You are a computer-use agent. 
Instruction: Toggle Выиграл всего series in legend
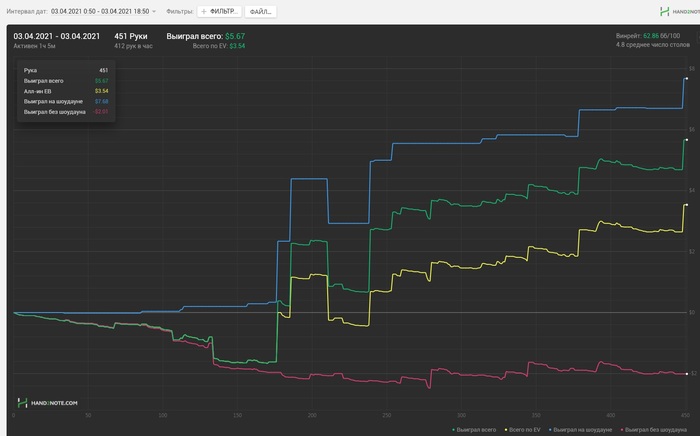[x=474, y=430]
